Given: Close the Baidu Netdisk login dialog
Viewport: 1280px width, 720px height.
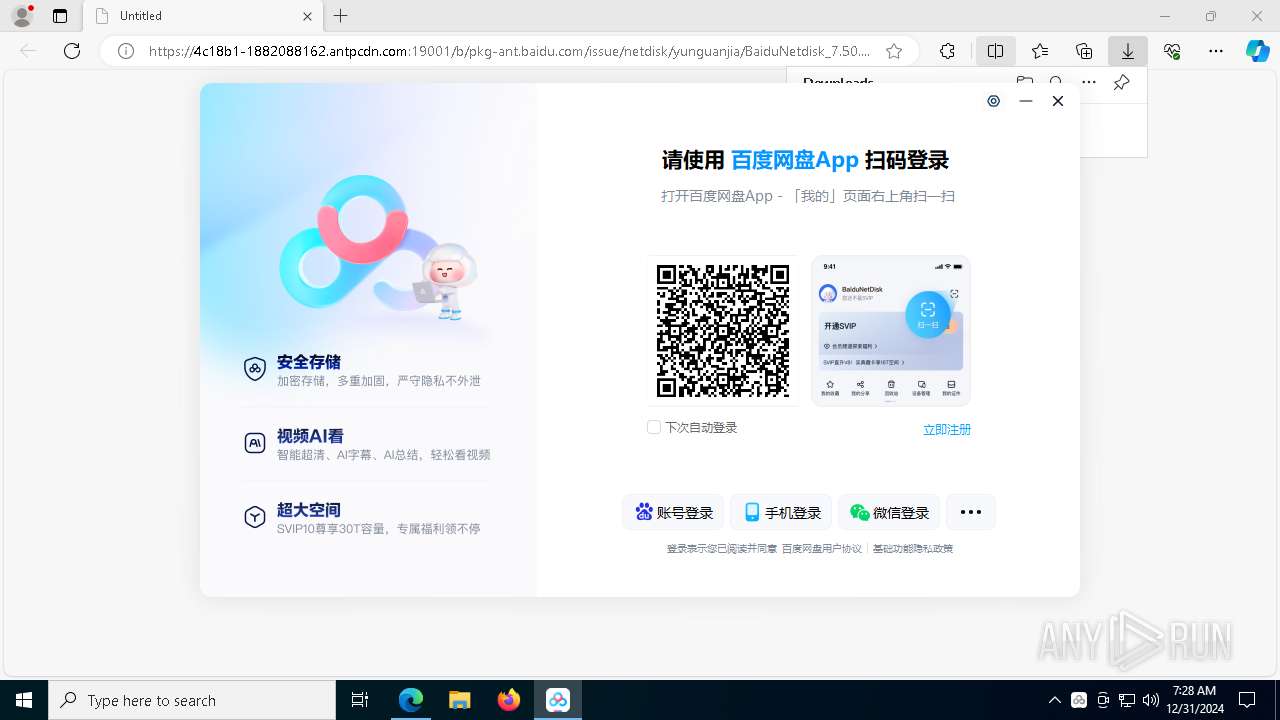Looking at the screenshot, I should pyautogui.click(x=1057, y=101).
